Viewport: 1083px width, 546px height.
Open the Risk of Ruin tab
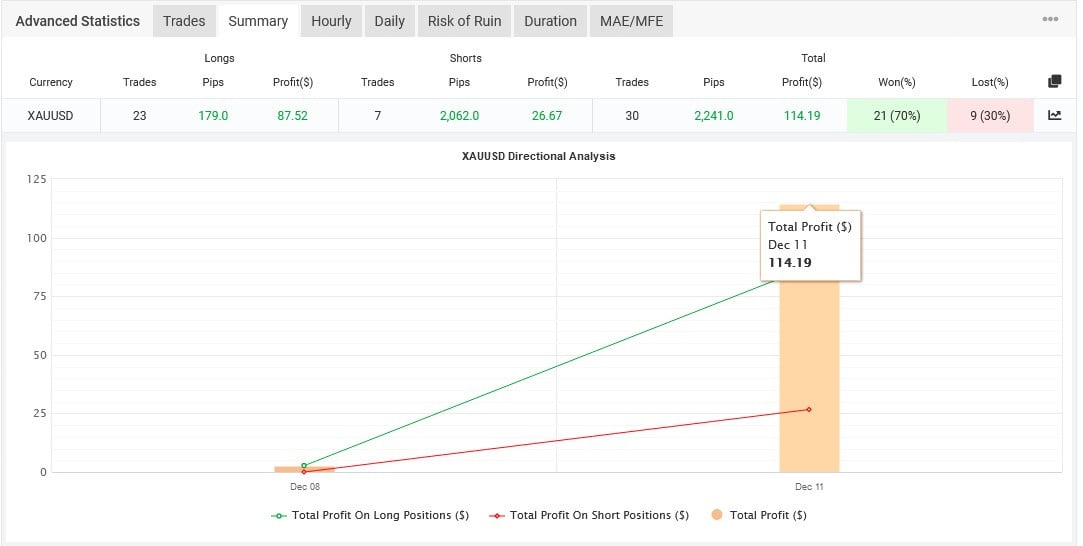pos(464,21)
